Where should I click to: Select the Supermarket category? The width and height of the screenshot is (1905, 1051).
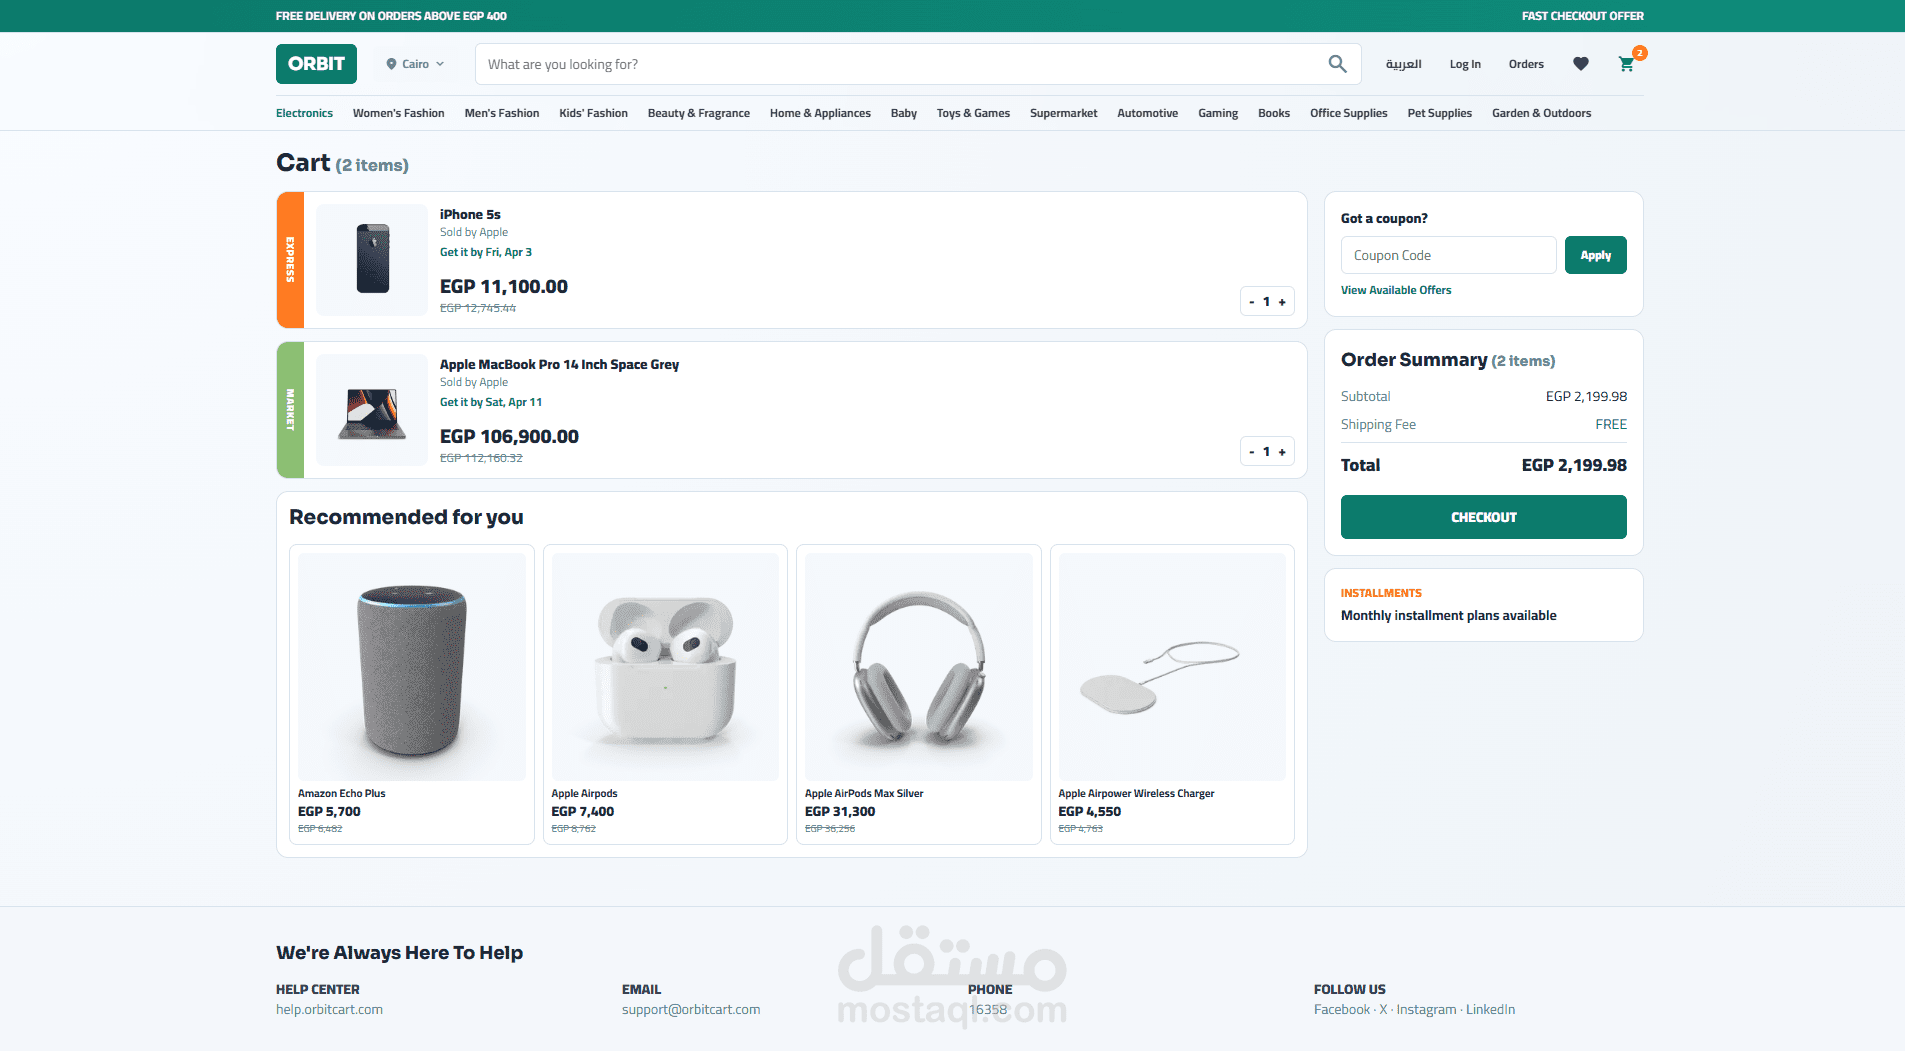click(1063, 113)
